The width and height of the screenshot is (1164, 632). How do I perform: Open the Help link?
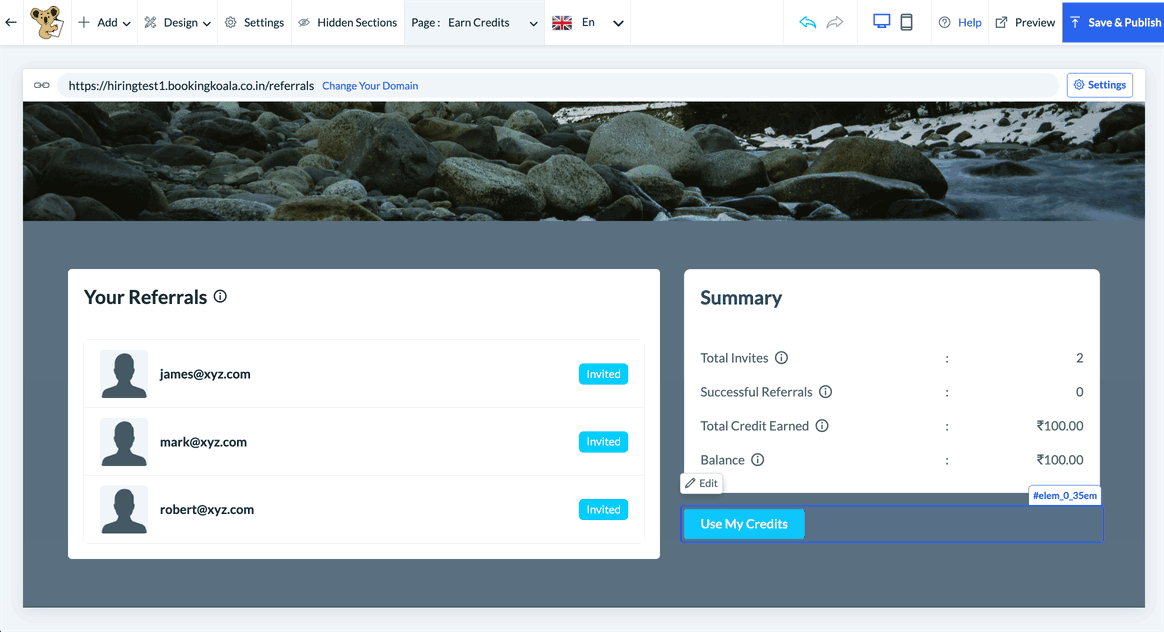[x=960, y=22]
